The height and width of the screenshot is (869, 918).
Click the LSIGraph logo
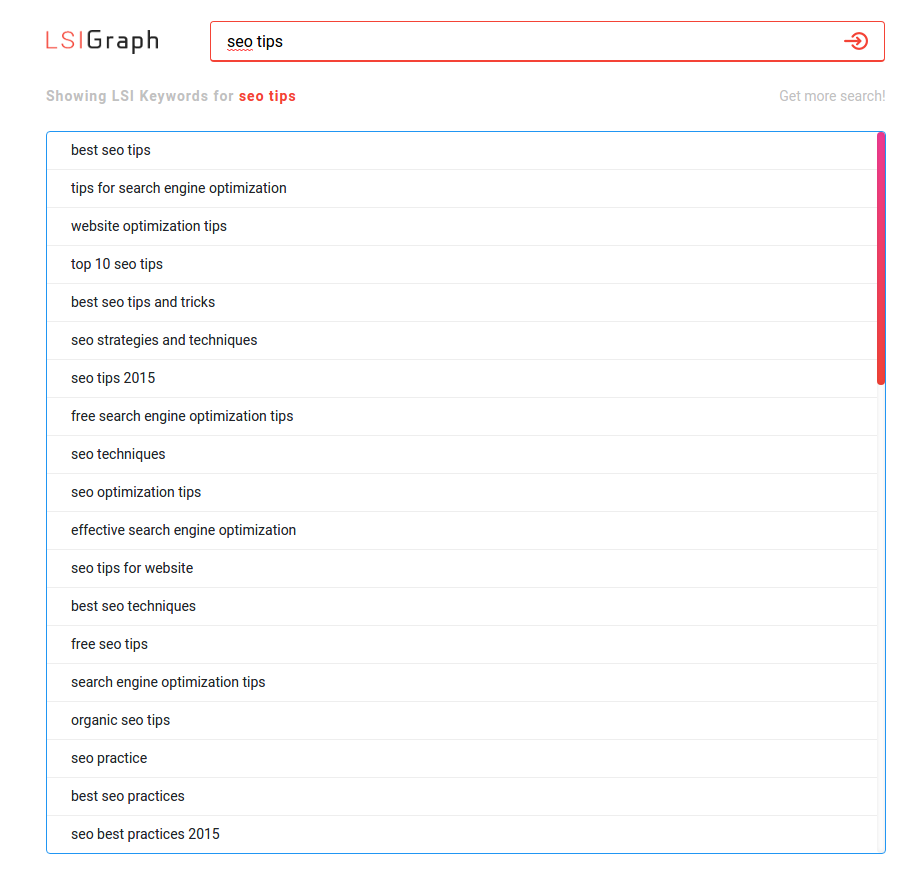pos(102,41)
